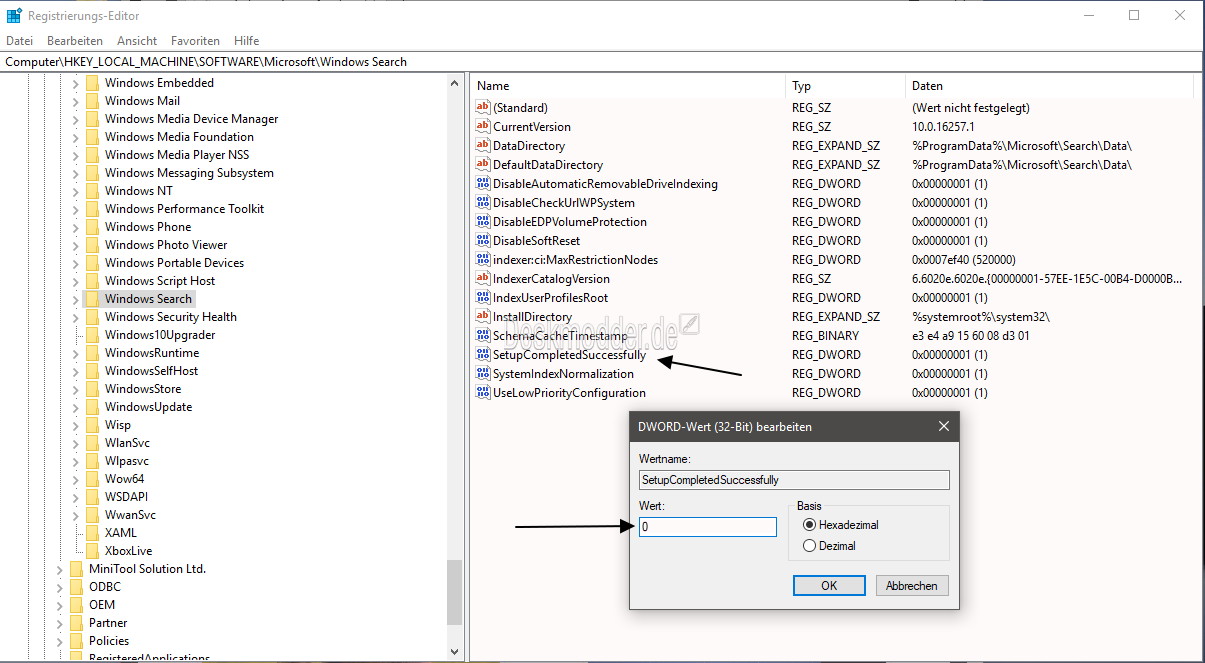Select the Partner key
The width and height of the screenshot is (1205, 663).
(x=108, y=623)
